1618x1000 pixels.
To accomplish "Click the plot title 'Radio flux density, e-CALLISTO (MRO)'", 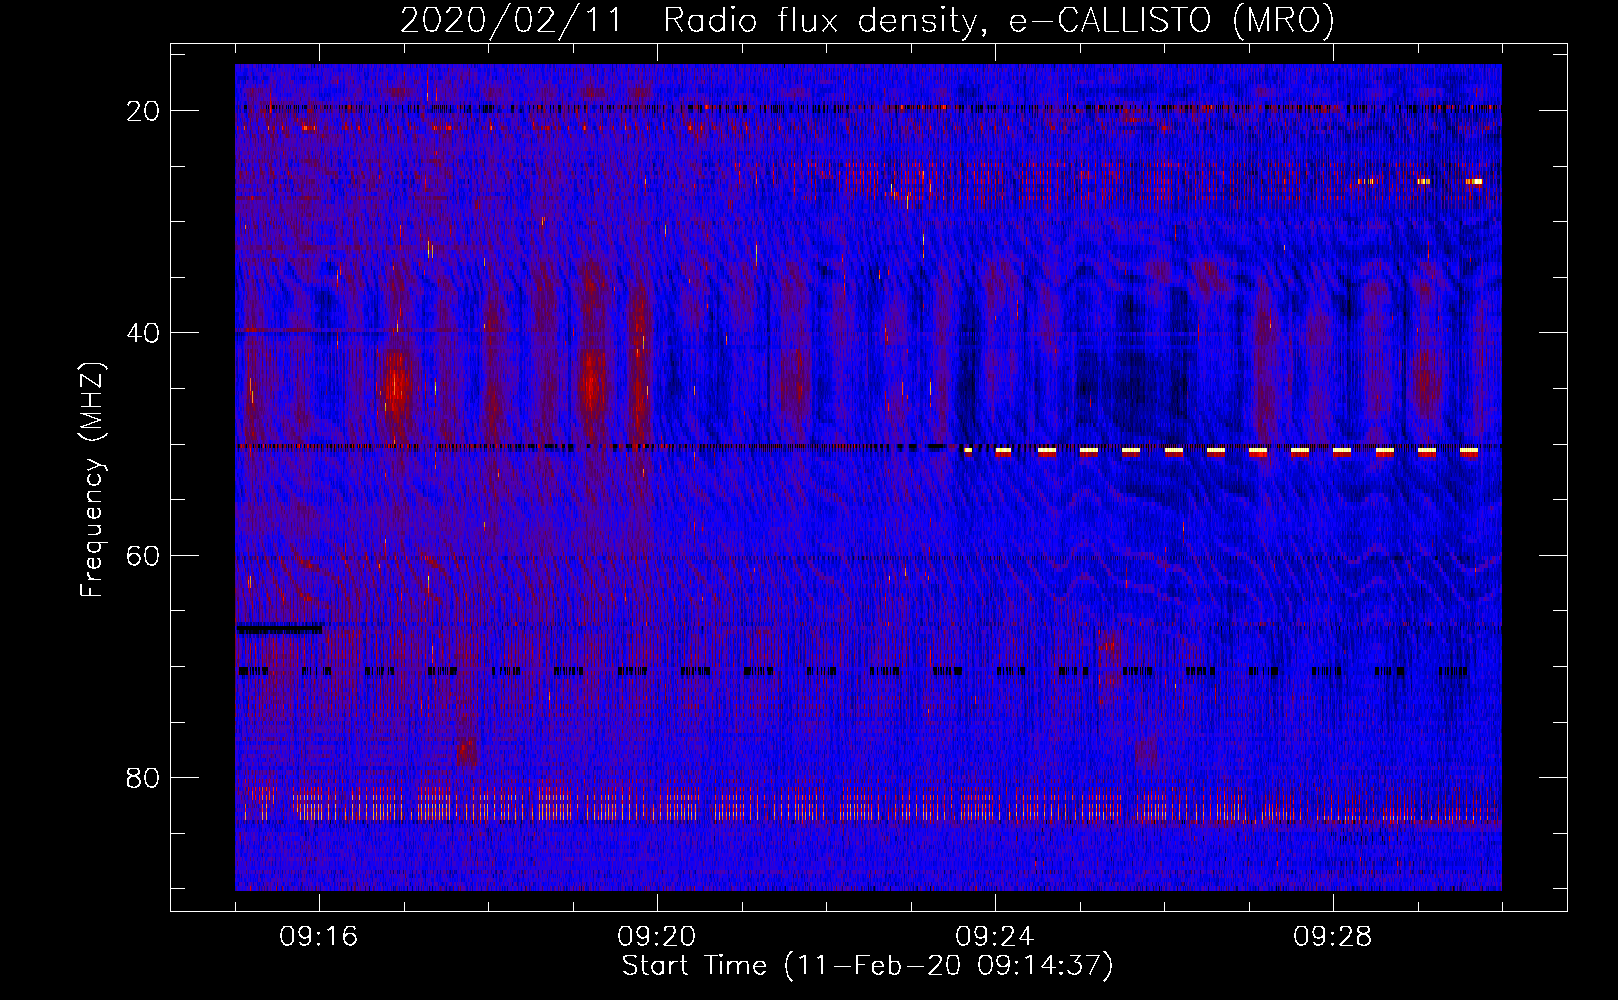I will 999,21.
